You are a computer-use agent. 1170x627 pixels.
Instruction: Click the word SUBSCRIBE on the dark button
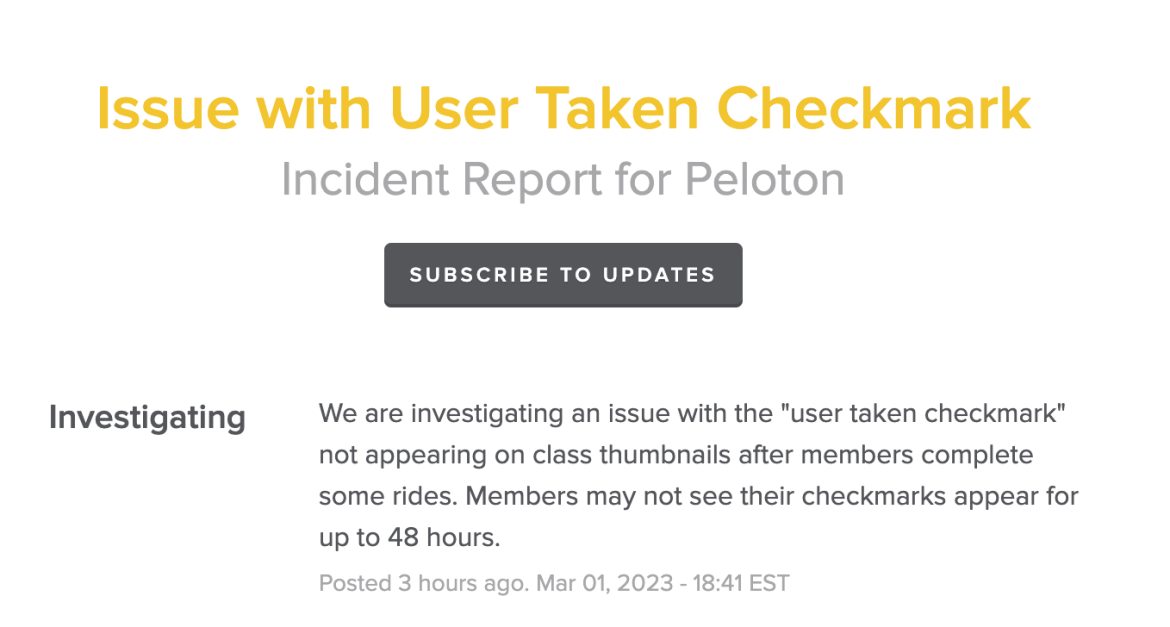(x=479, y=275)
